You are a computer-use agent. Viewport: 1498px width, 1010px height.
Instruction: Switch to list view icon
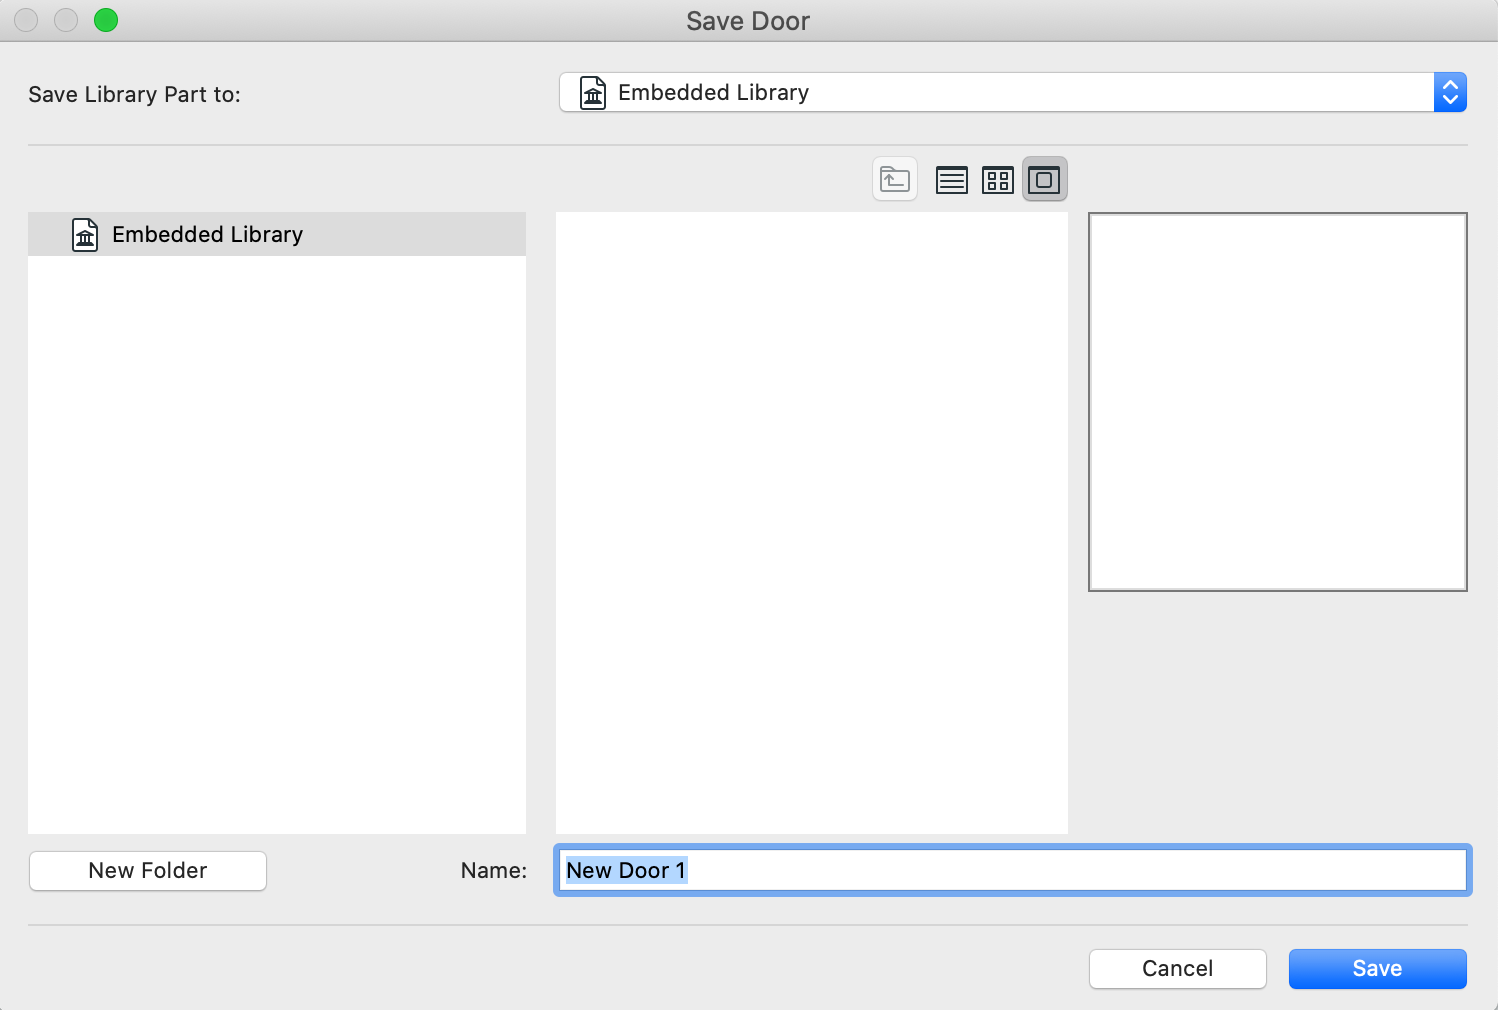[x=951, y=180]
